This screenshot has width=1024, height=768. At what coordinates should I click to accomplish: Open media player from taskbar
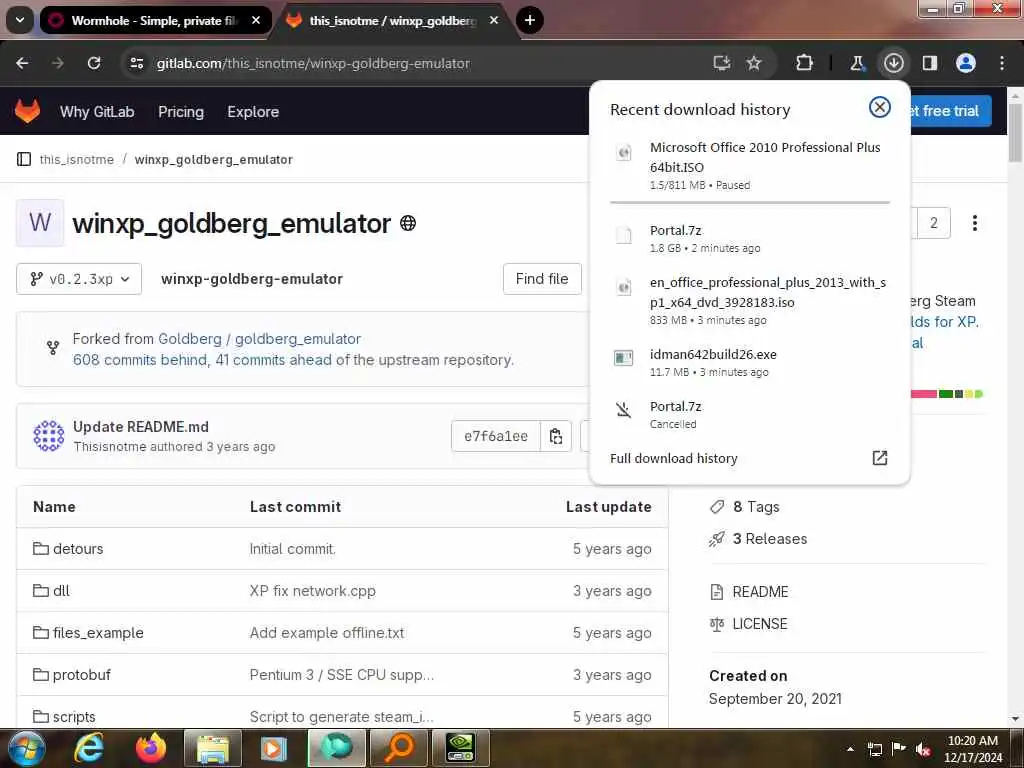pyautogui.click(x=274, y=748)
